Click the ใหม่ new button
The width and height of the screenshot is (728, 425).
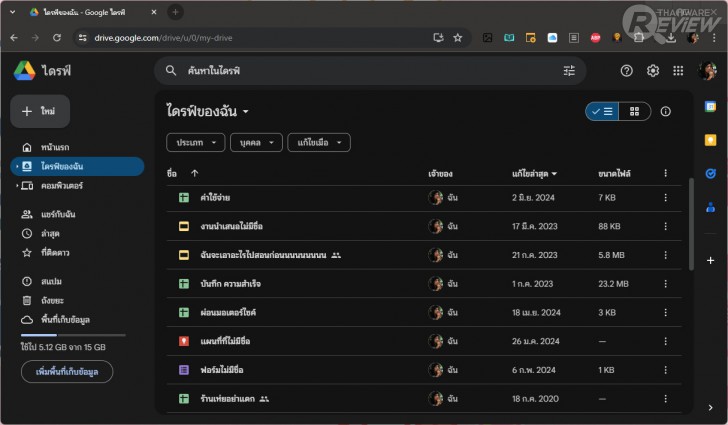coord(40,112)
